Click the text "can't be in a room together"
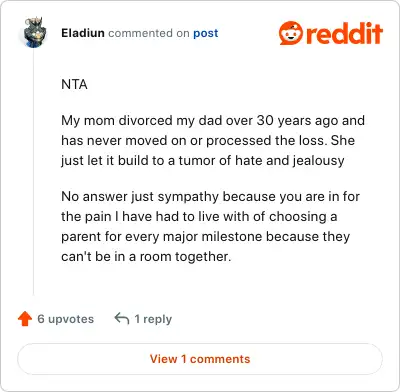The image size is (400, 392). (146, 256)
